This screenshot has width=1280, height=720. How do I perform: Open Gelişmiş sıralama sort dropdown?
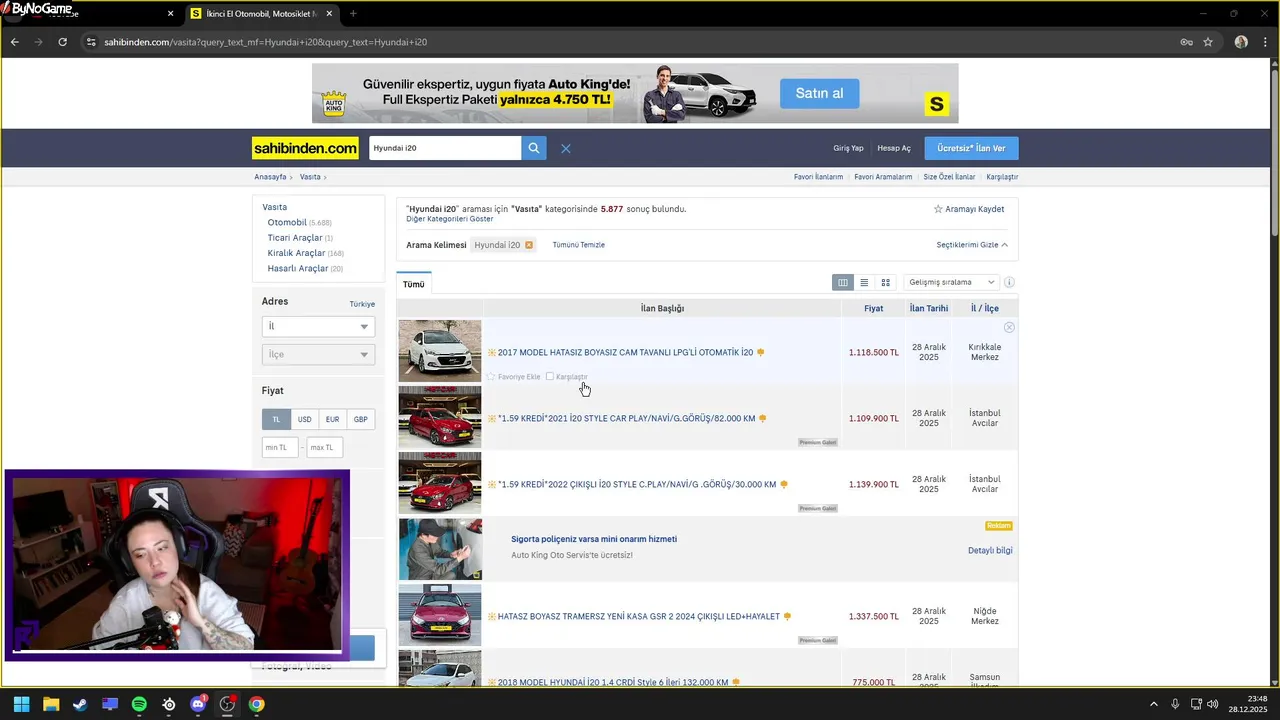pyautogui.click(x=951, y=282)
